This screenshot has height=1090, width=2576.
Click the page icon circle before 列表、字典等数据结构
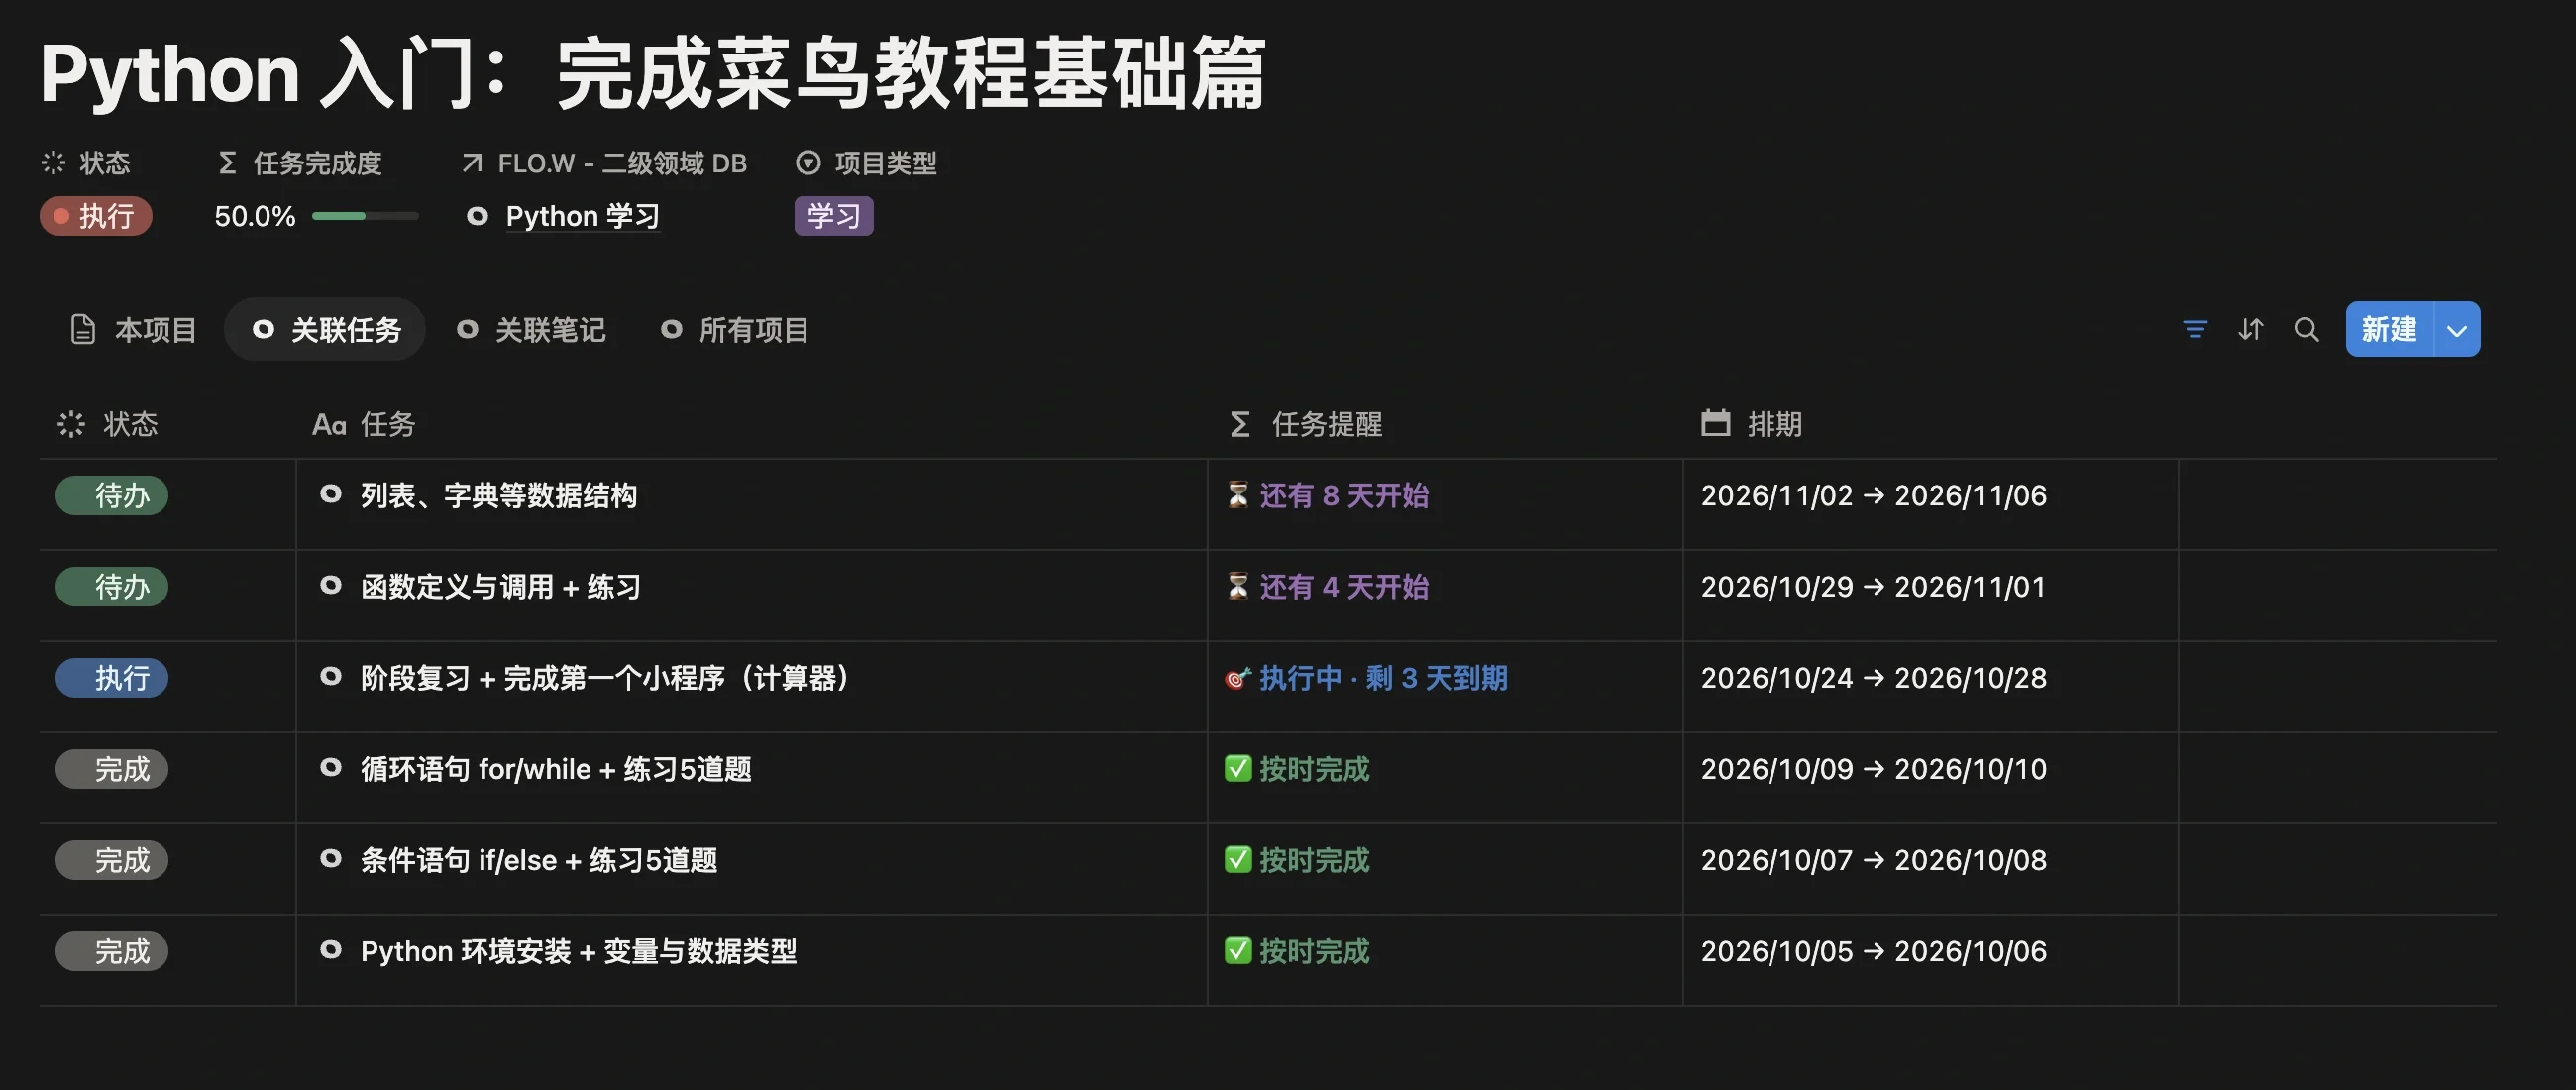point(330,494)
